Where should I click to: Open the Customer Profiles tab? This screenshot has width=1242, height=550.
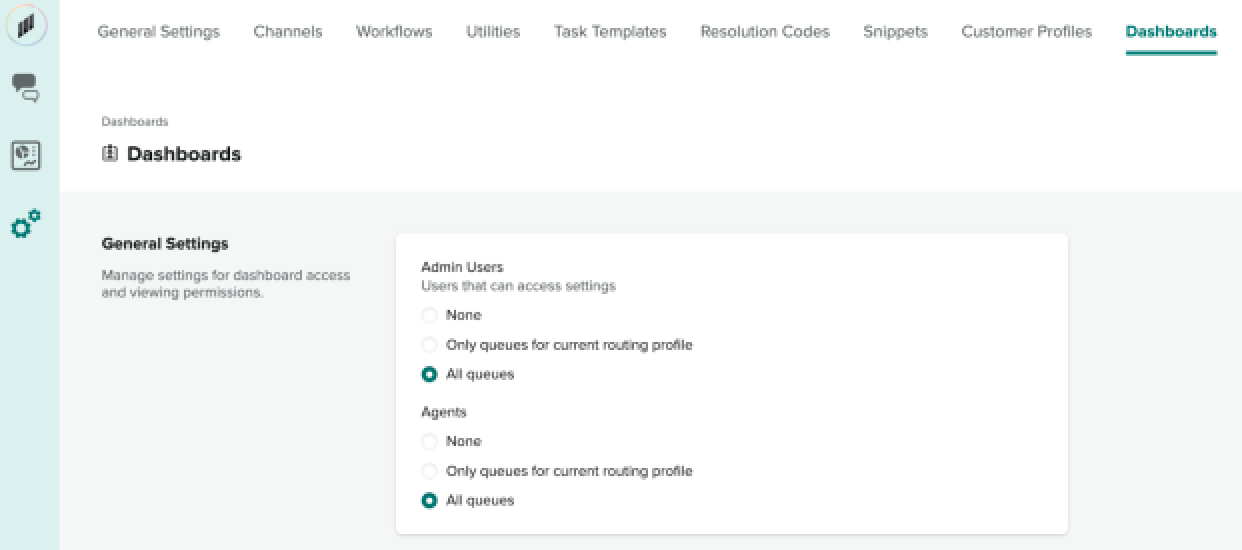1026,31
